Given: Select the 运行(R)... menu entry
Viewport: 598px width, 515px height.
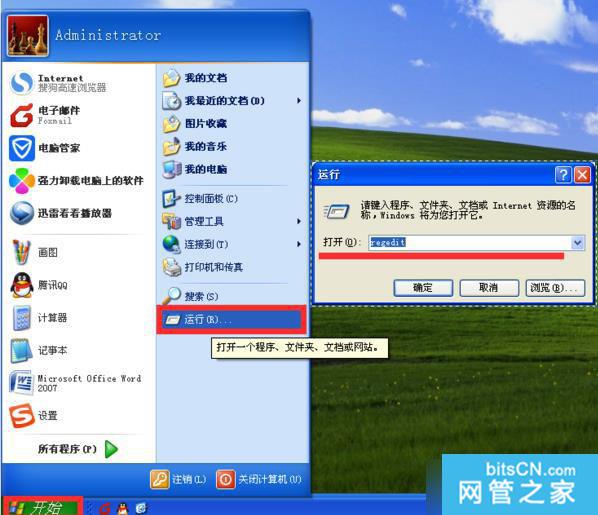Looking at the screenshot, I should click(231, 320).
